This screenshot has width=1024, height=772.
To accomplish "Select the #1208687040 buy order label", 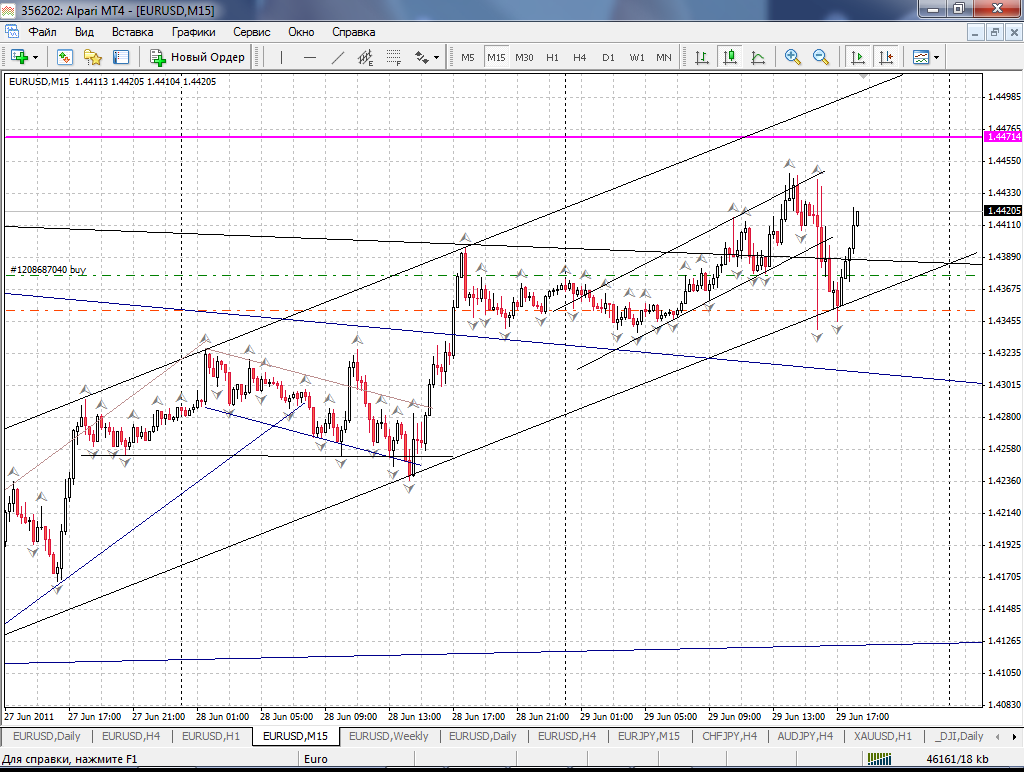I will (x=48, y=269).
